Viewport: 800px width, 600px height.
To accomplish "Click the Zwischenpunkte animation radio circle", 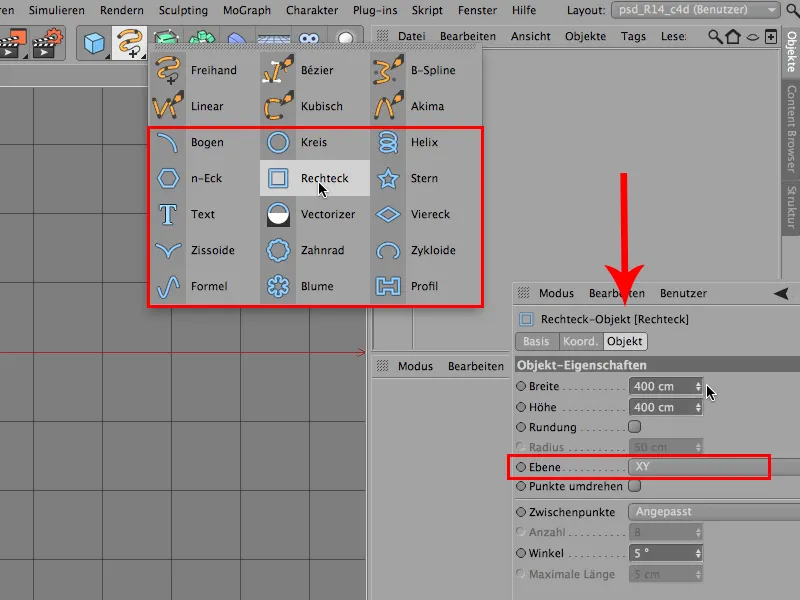I will [520, 512].
